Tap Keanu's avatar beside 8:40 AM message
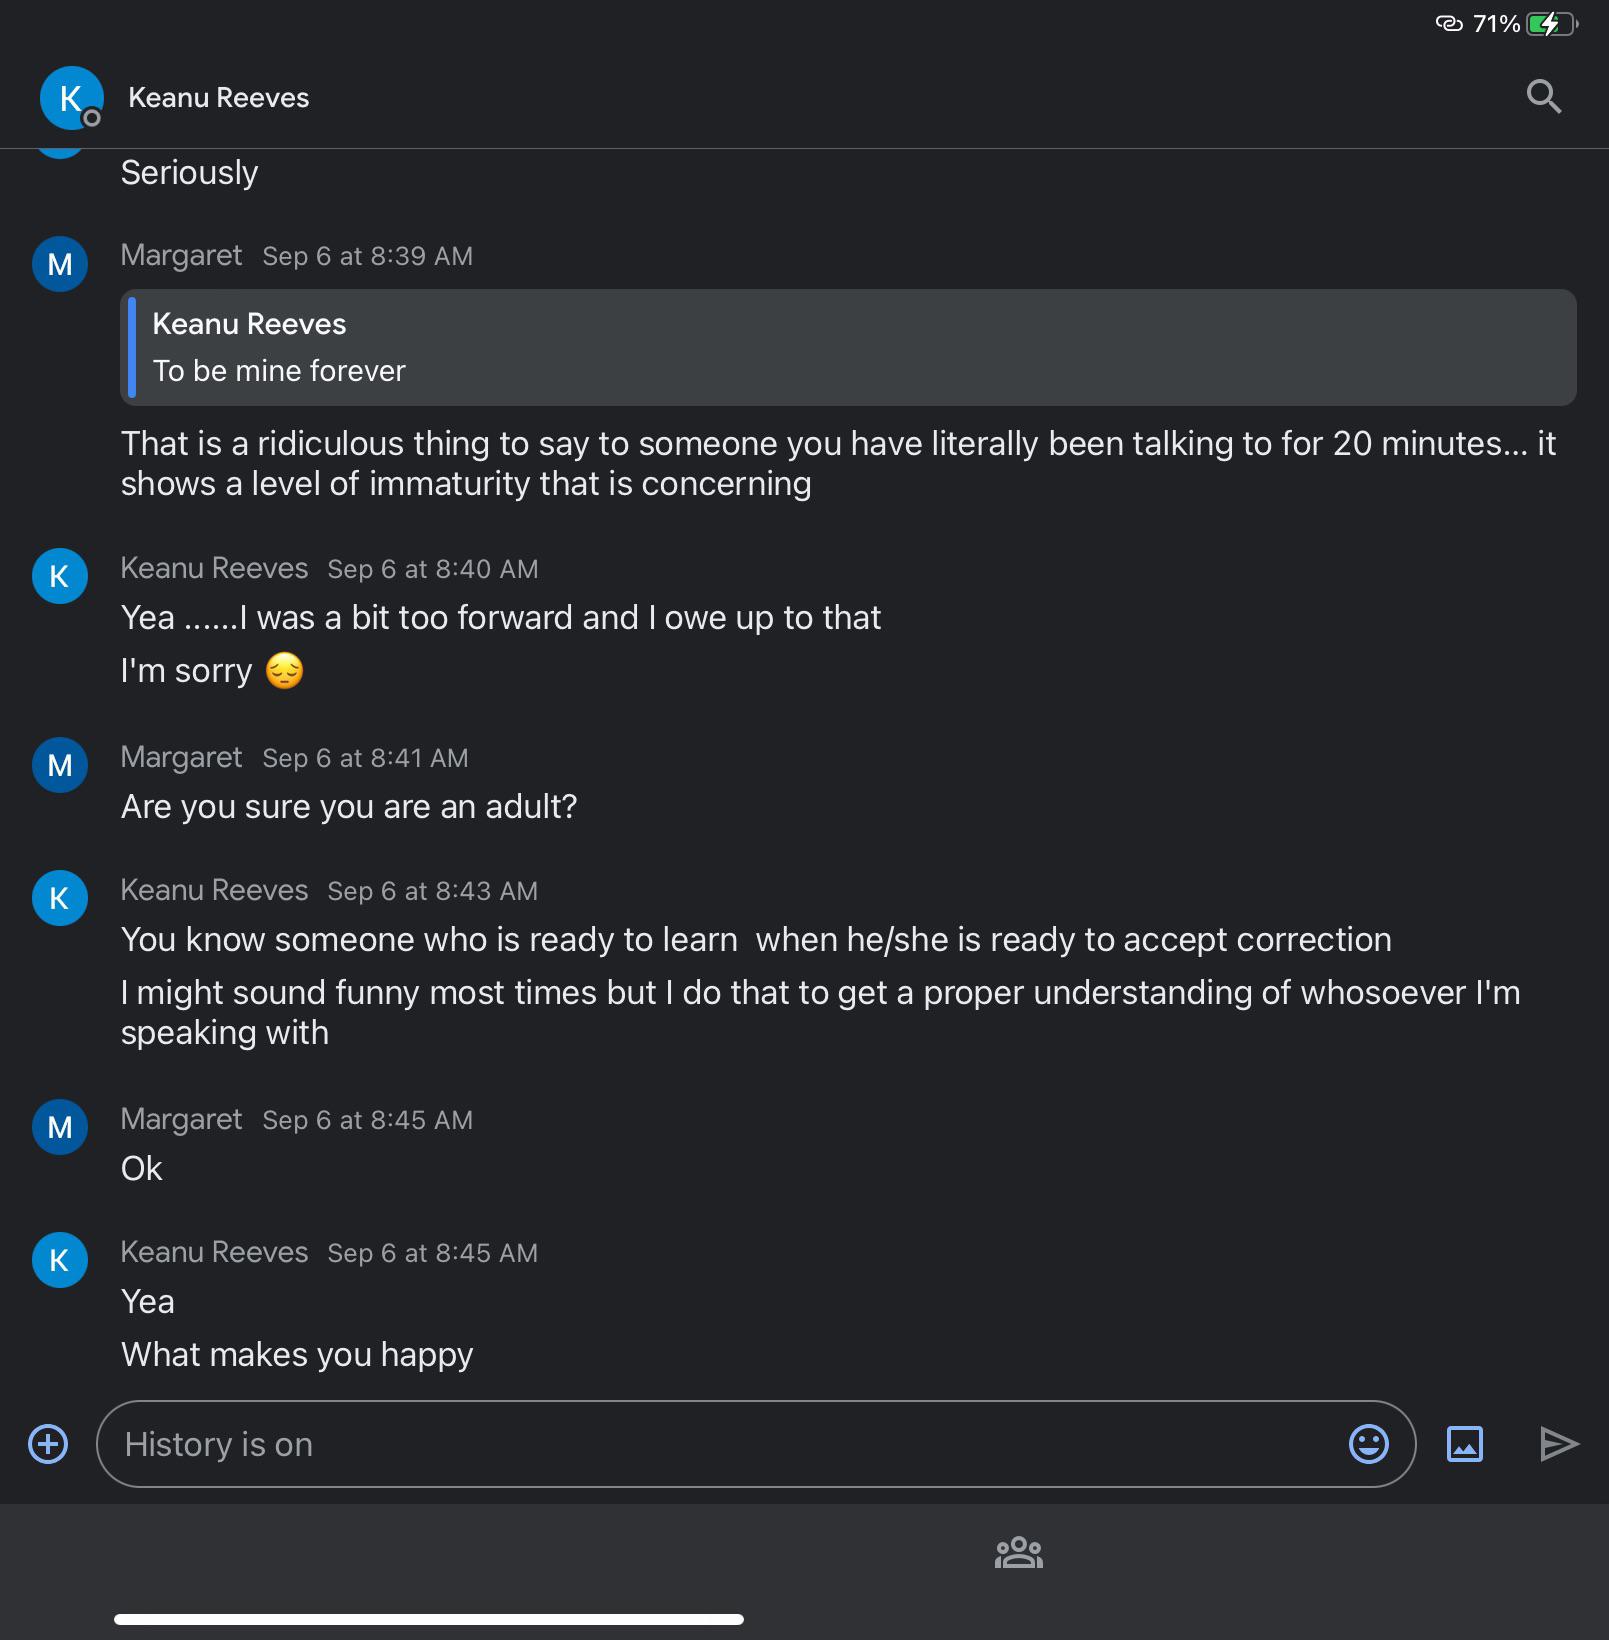1609x1640 pixels. 60,576
